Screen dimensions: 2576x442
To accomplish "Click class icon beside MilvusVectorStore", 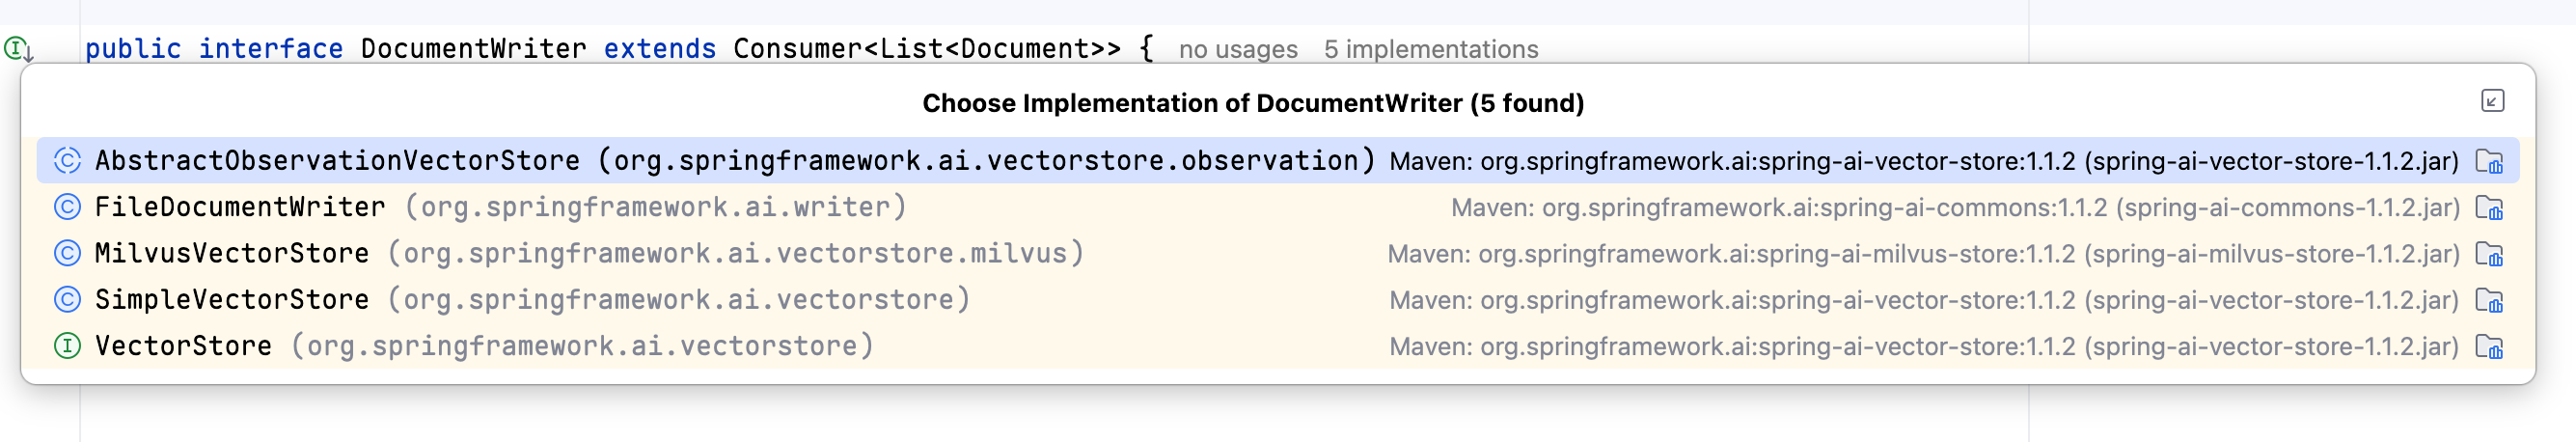I will [67, 253].
